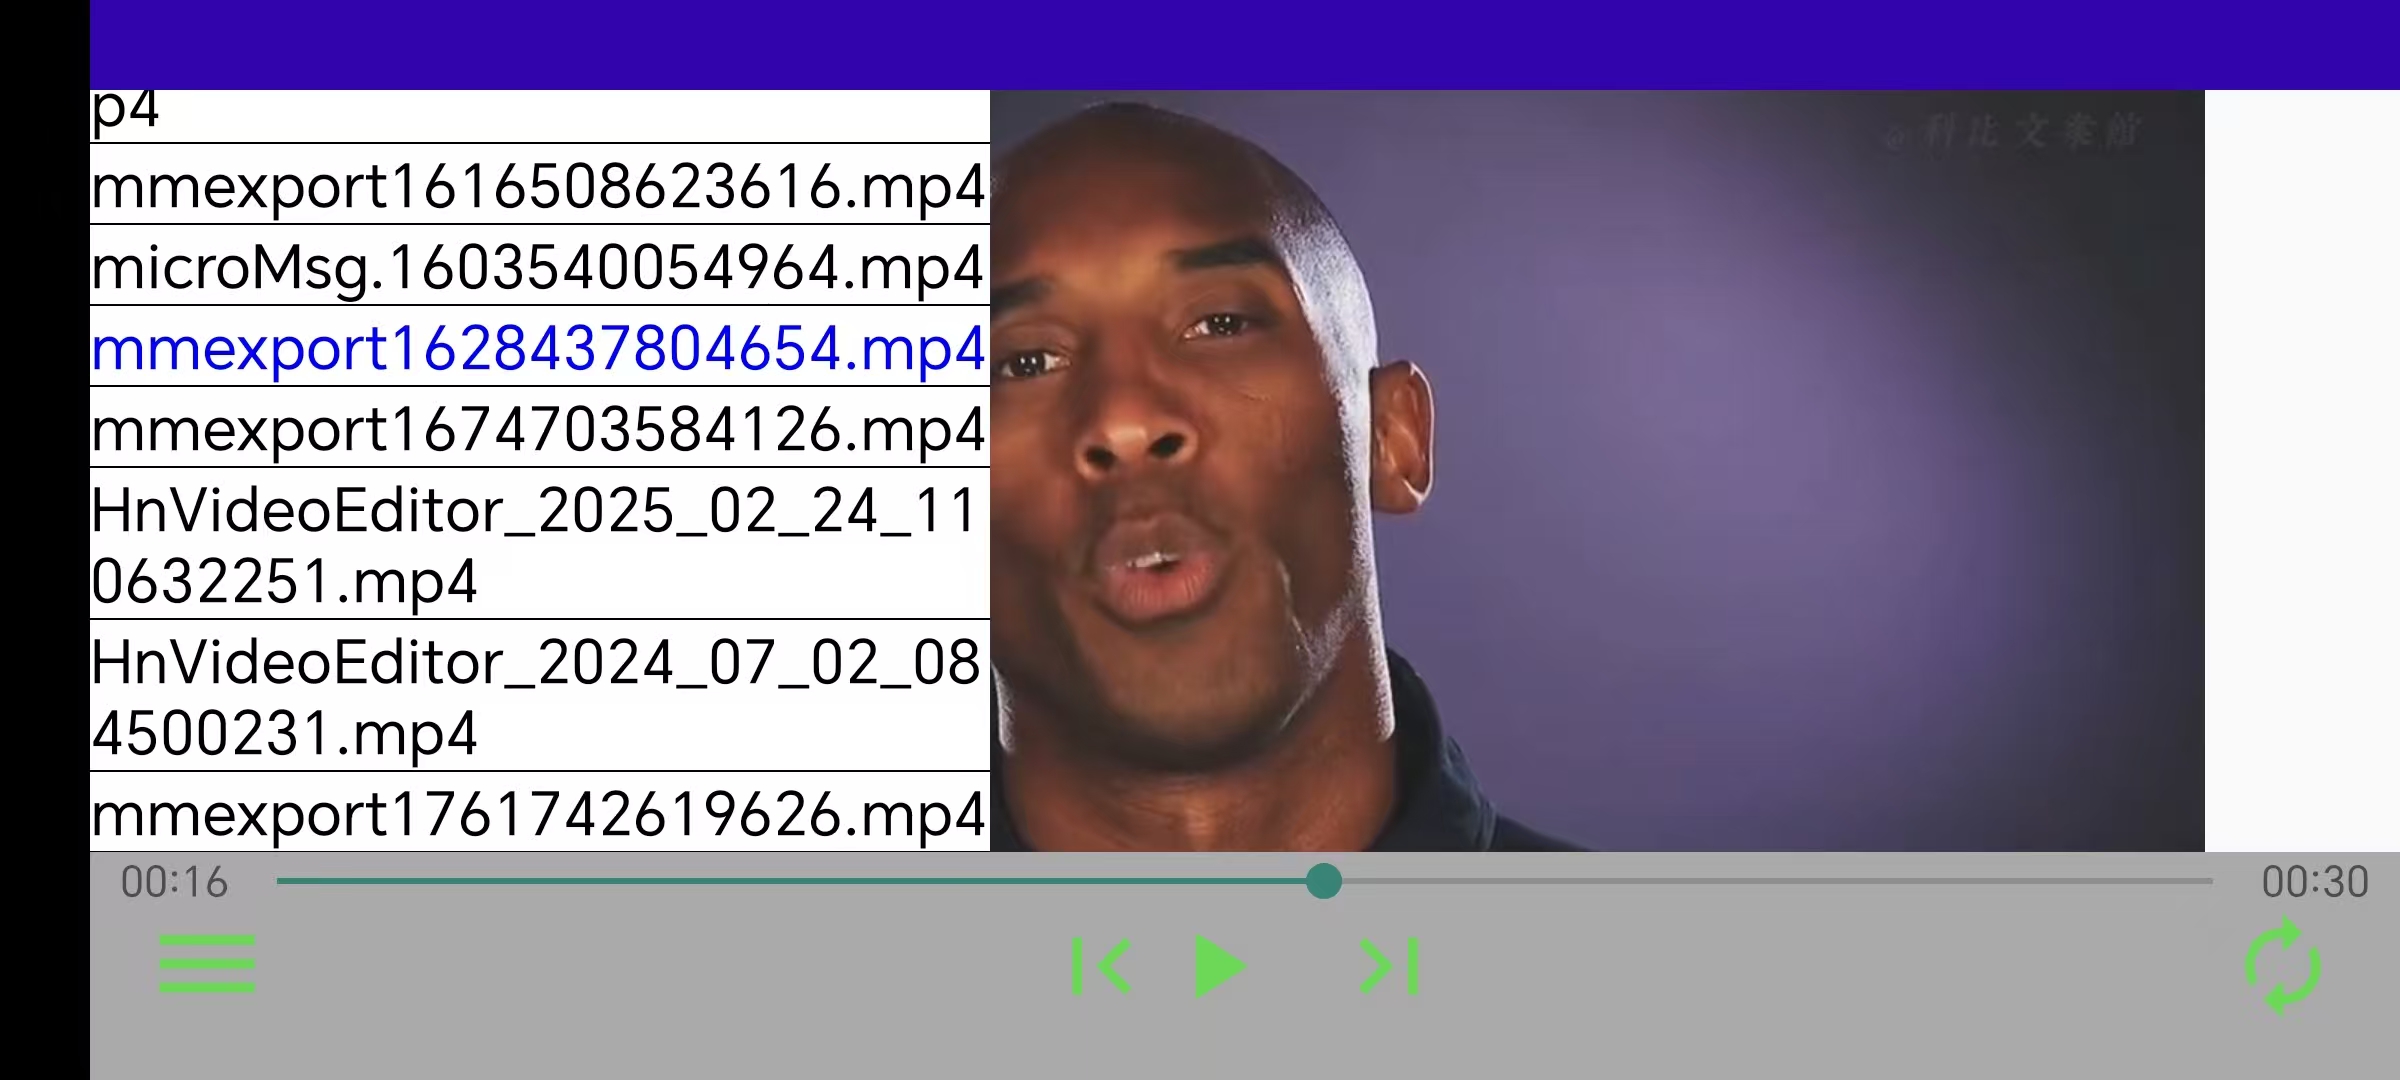Click the 00:30 total duration label

2314,882
